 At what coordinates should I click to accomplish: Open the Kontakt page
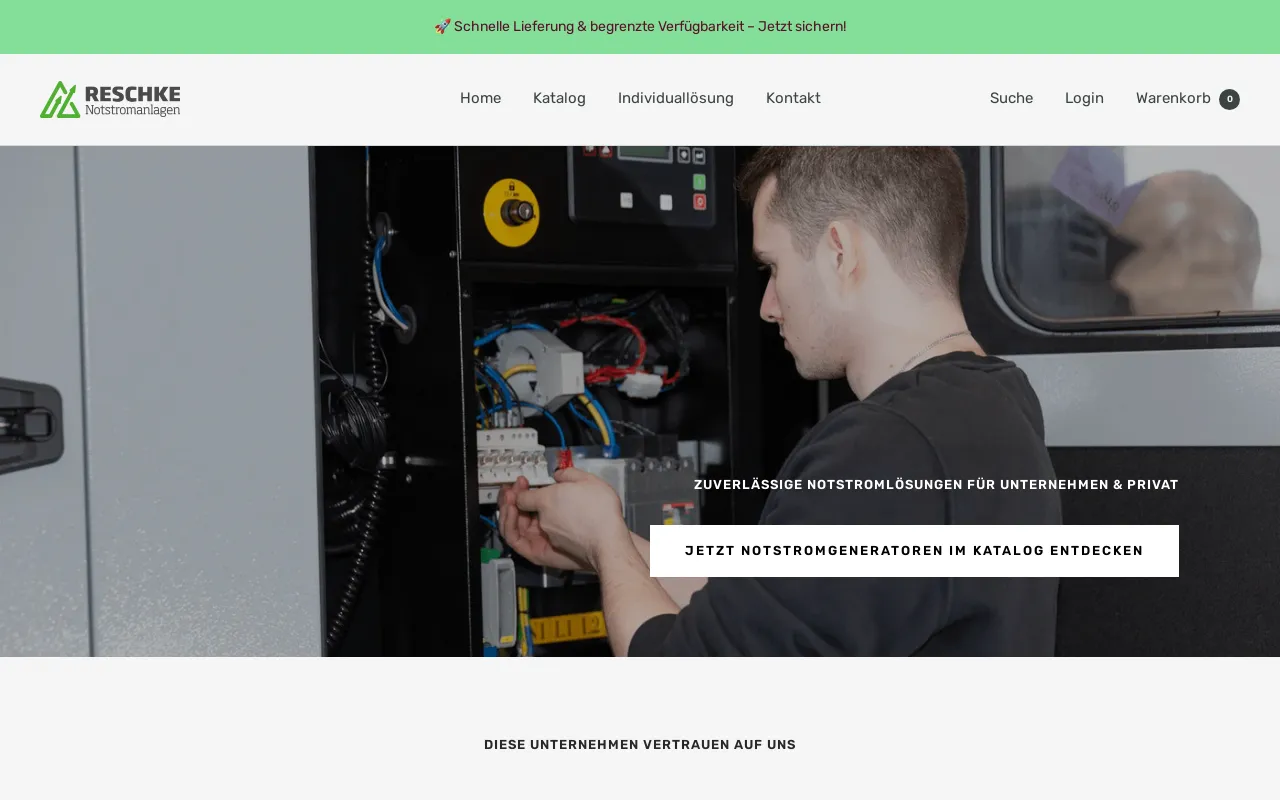point(793,98)
